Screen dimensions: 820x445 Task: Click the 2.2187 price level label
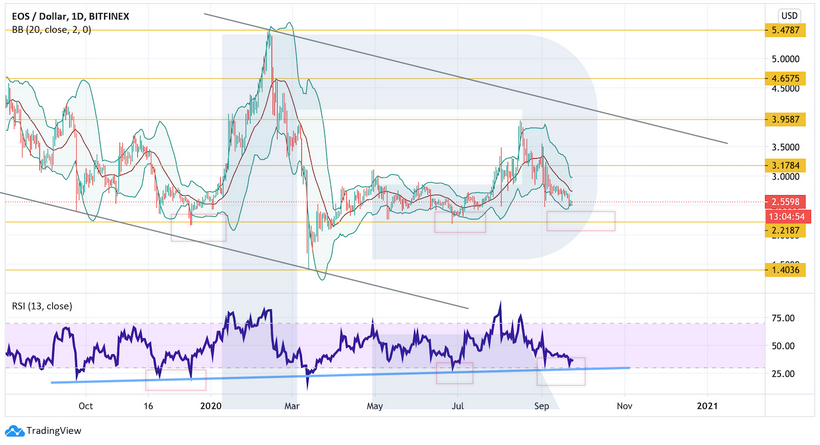[785, 230]
